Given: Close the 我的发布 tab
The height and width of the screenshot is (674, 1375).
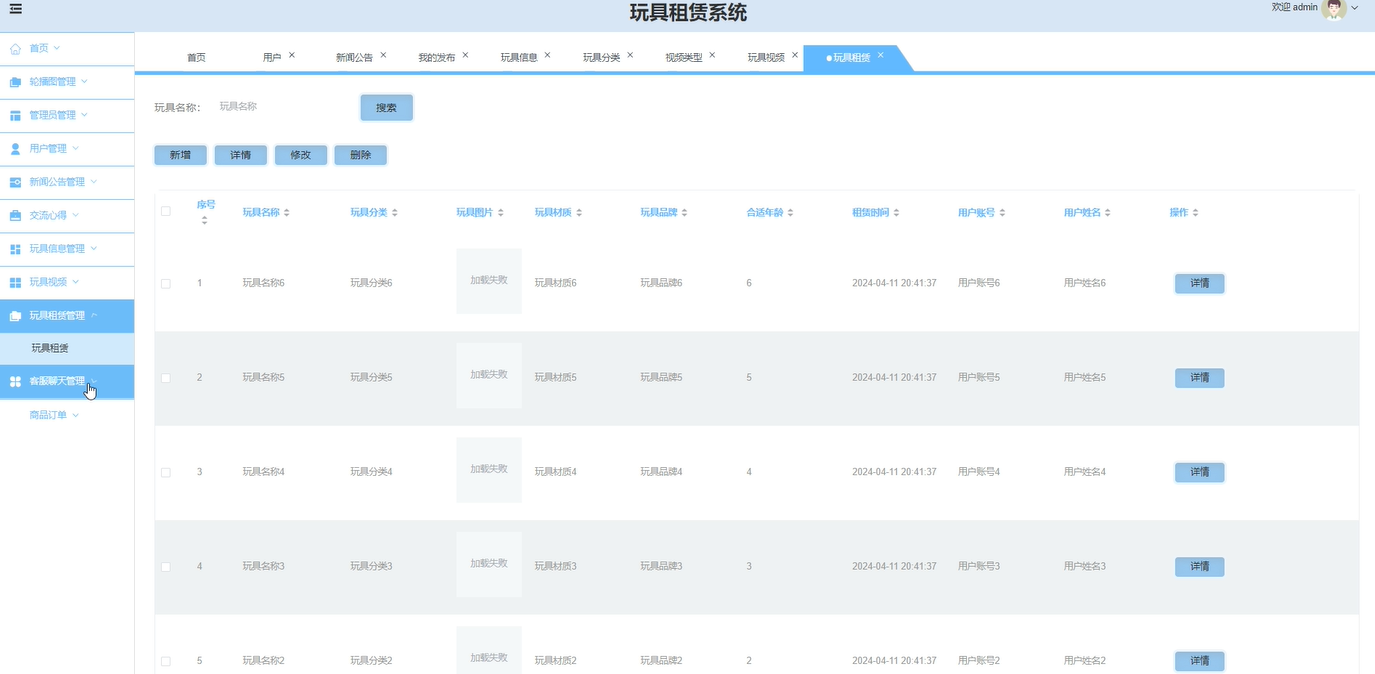Looking at the screenshot, I should 465,55.
